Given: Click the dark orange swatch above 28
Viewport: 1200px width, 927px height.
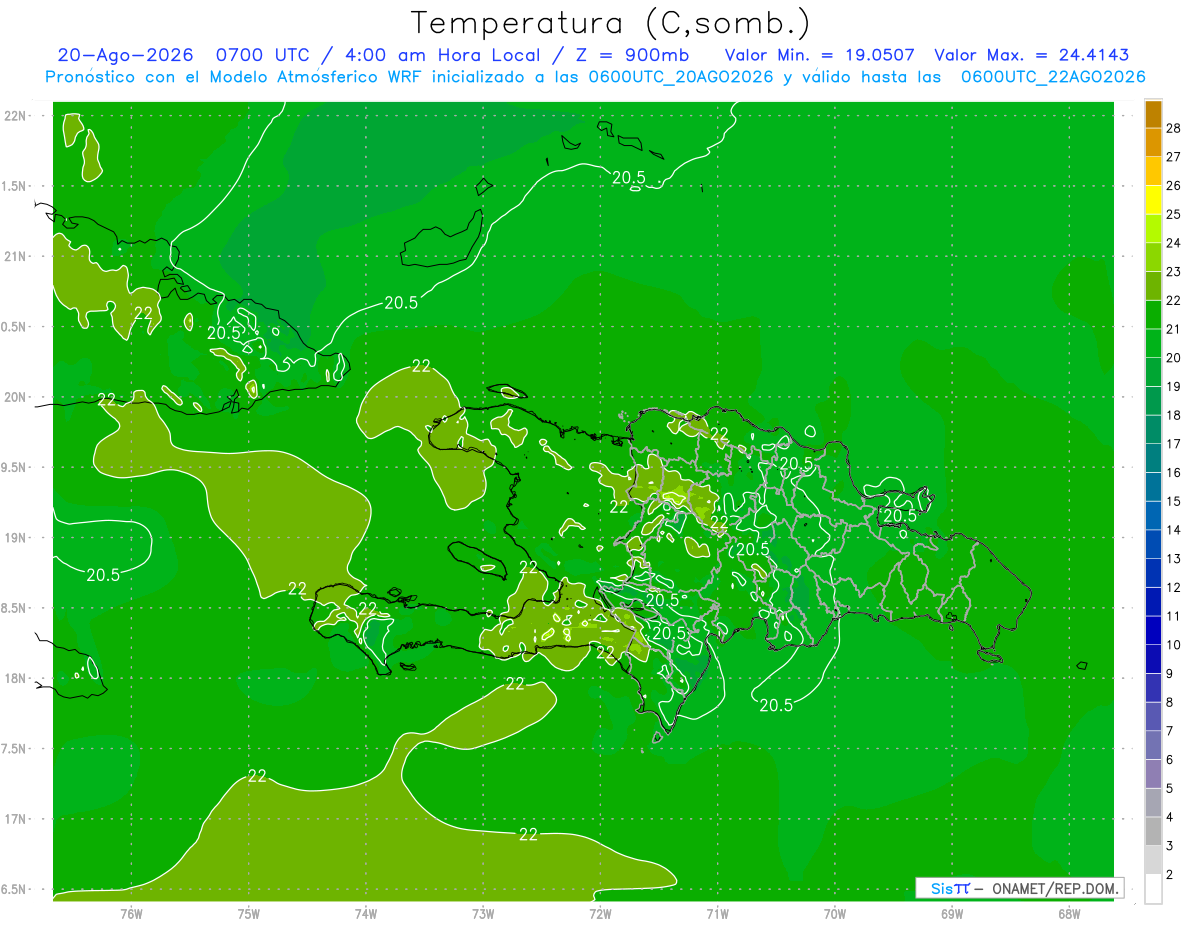Looking at the screenshot, I should [1153, 114].
